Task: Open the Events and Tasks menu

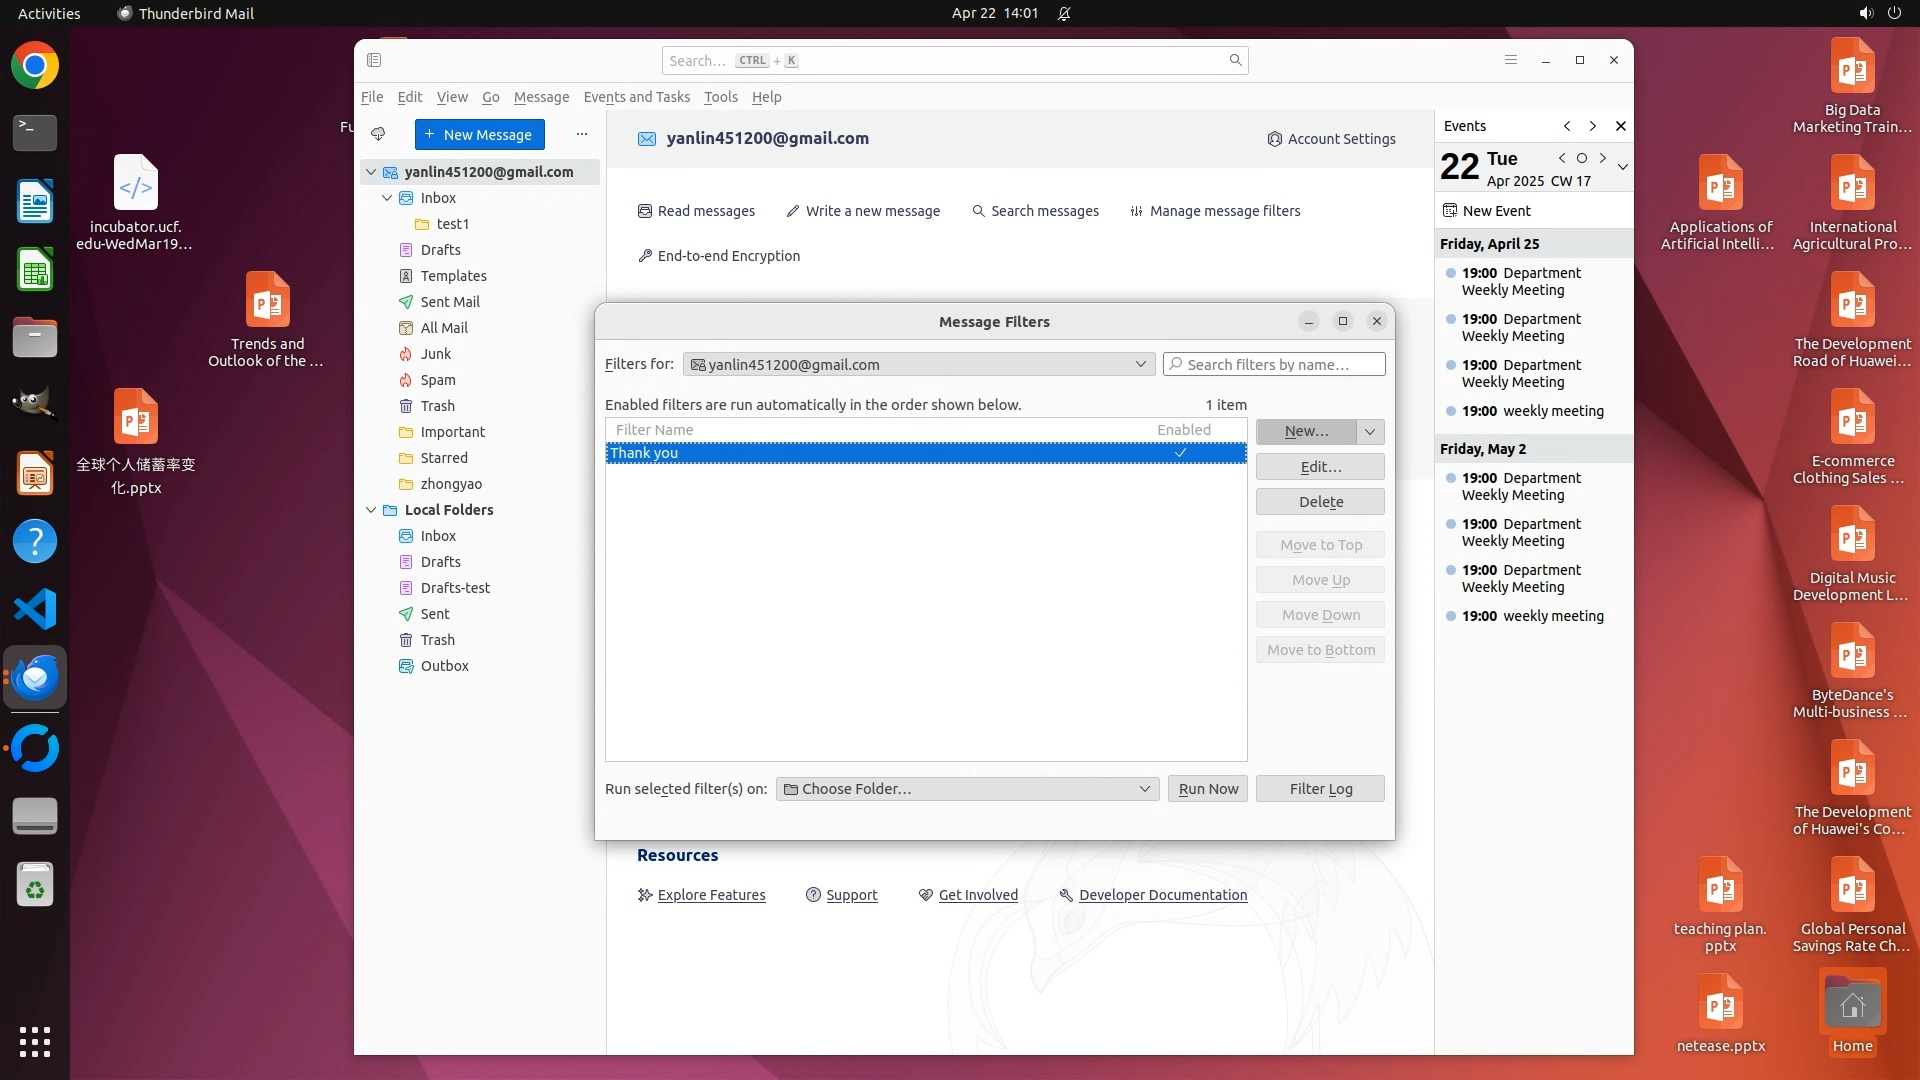Action: 636,97
